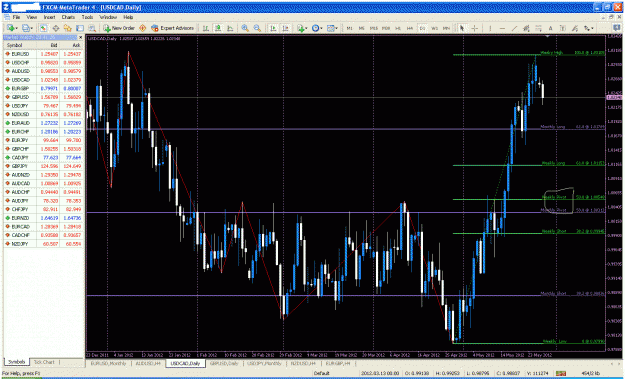Viewport: 625px width, 379px height.
Task: Select EURUSD row in Market Watch
Action: pos(43,54)
